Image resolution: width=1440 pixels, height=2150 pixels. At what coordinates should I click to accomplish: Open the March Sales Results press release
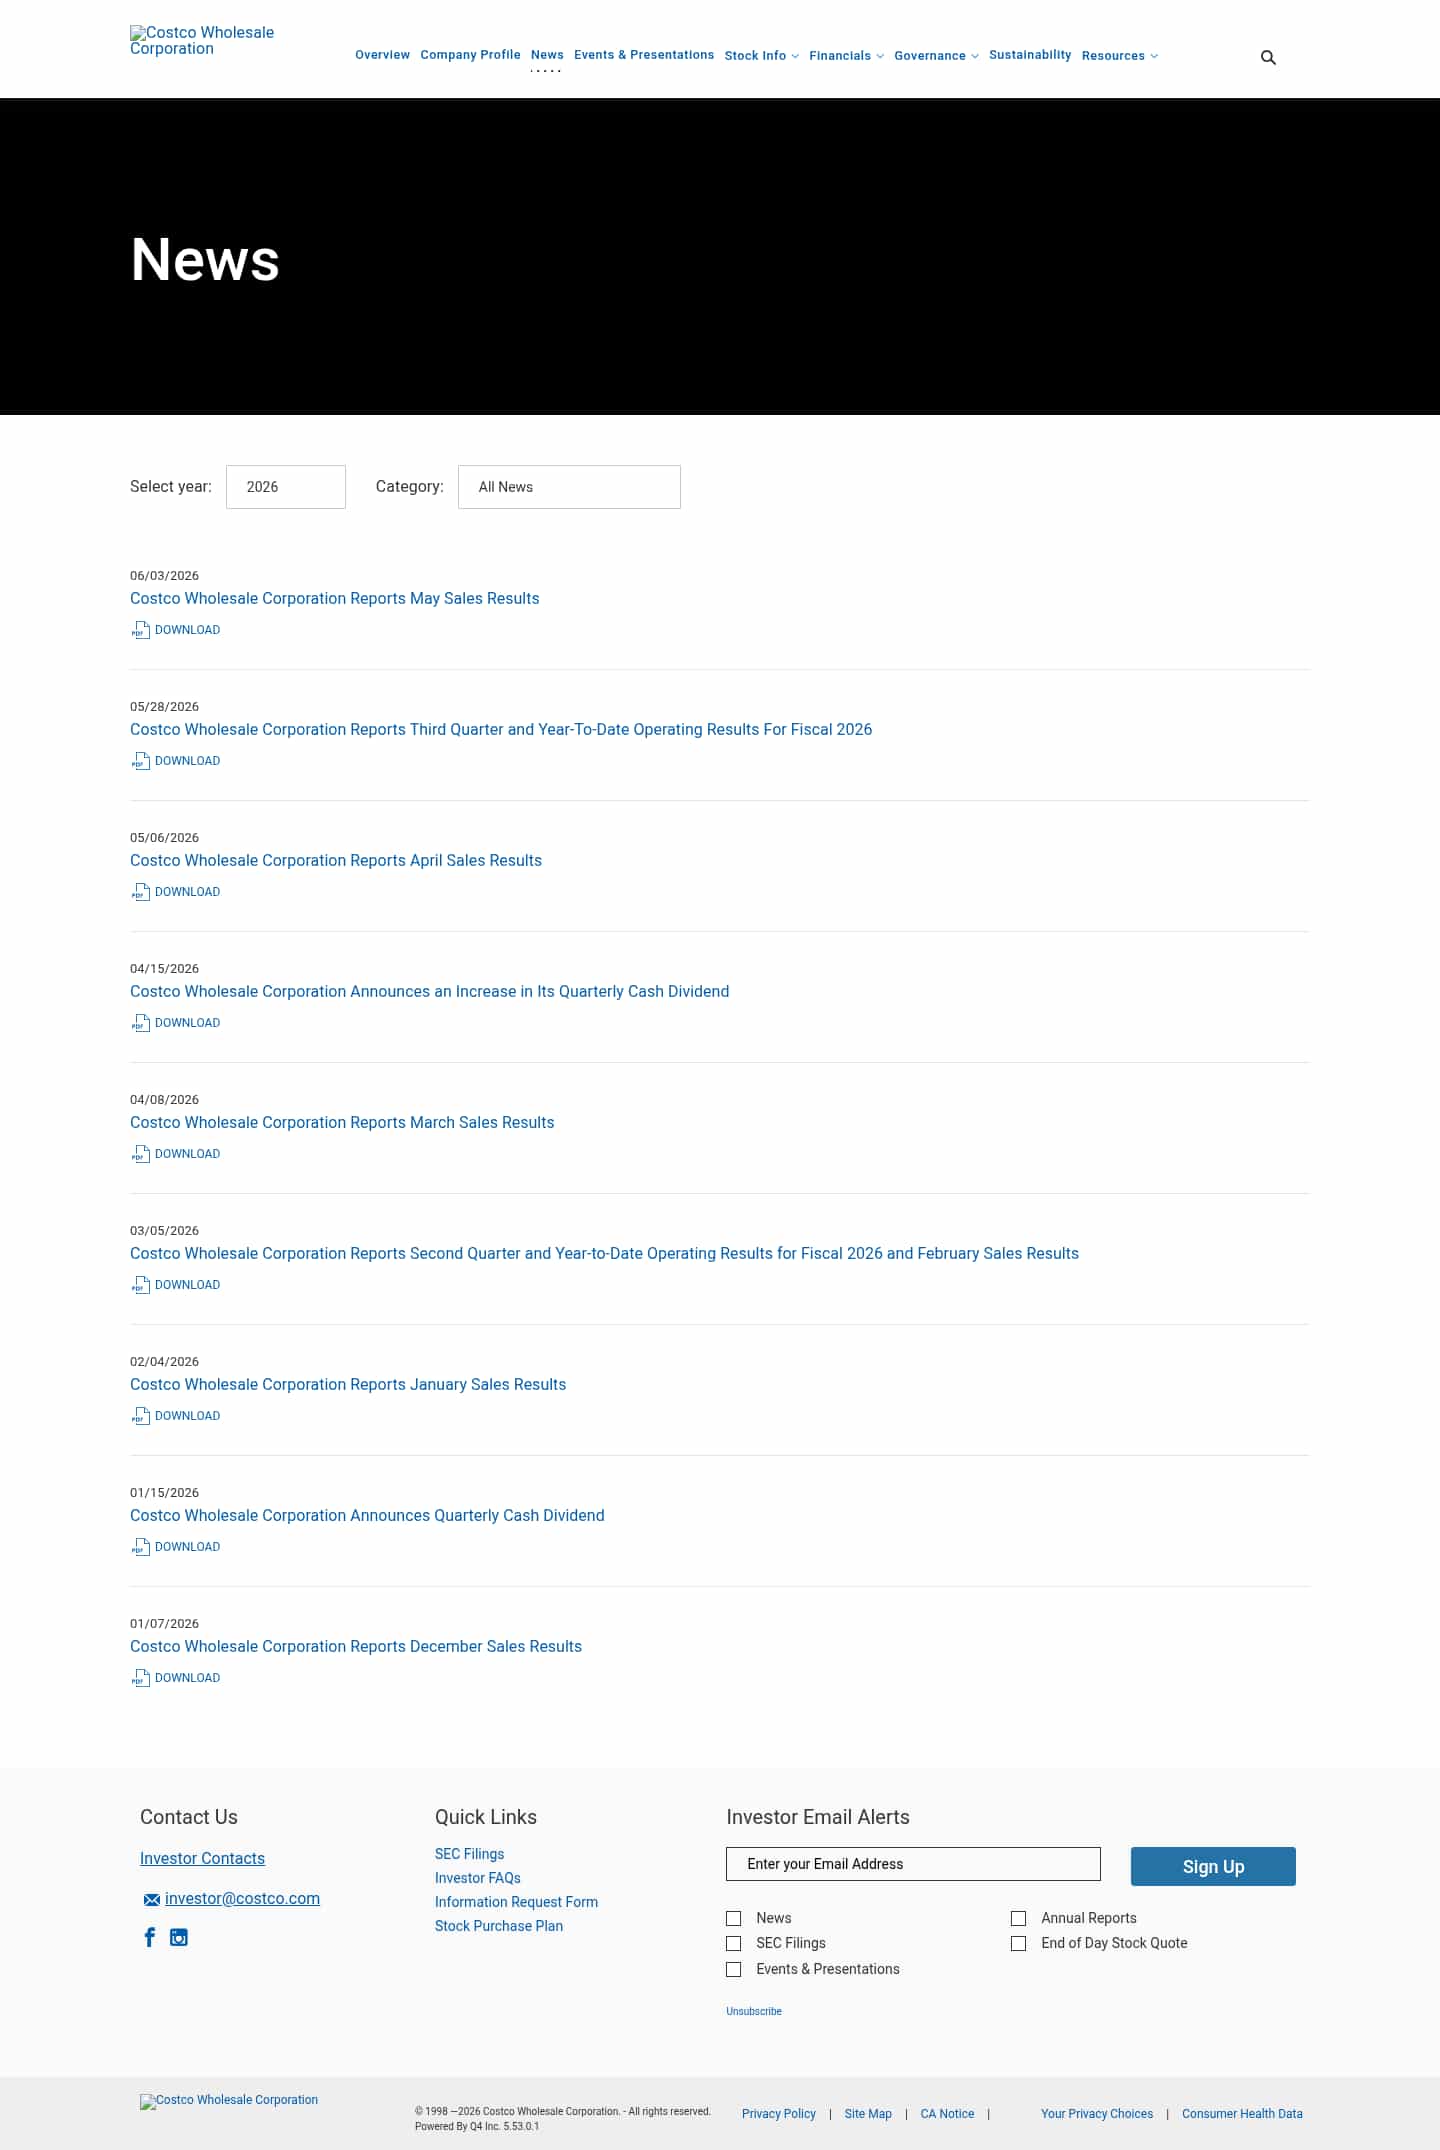tap(342, 1122)
